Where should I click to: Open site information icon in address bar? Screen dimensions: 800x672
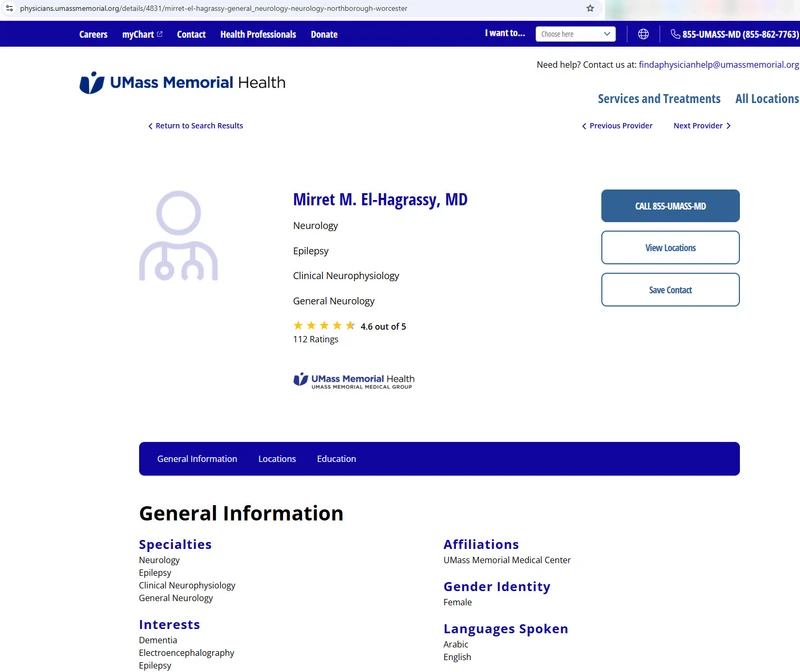[9, 8]
